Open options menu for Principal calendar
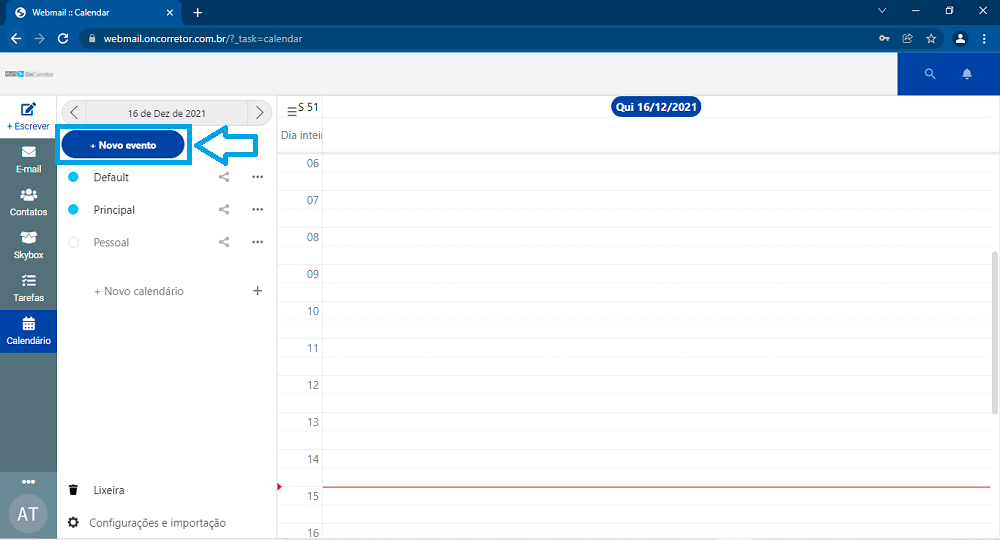1000x540 pixels. point(257,210)
